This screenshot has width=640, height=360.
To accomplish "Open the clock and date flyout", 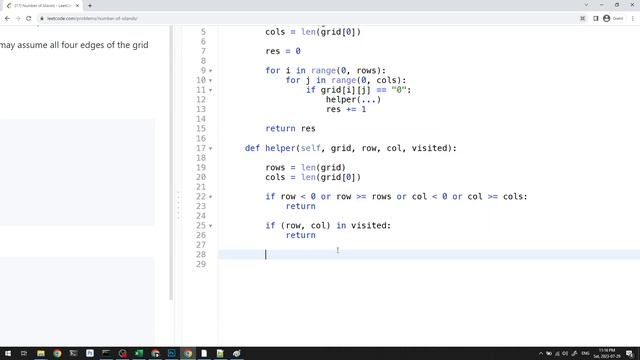I will [607, 353].
